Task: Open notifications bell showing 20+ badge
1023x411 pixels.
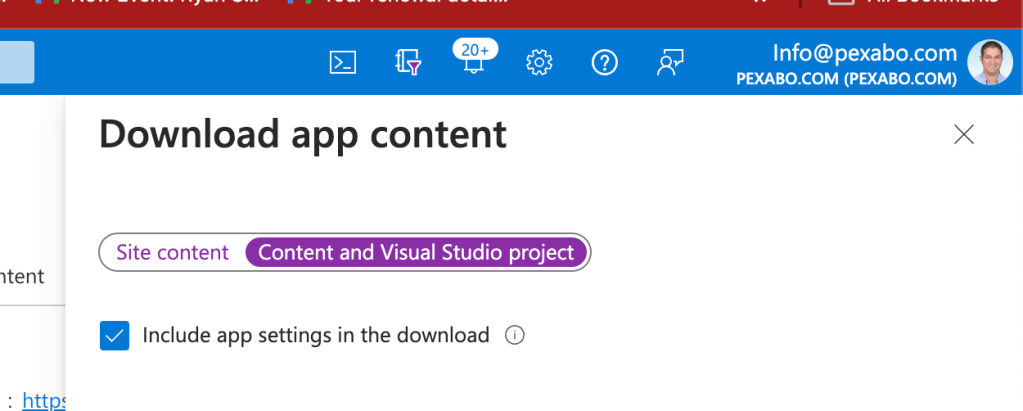Action: tap(474, 57)
